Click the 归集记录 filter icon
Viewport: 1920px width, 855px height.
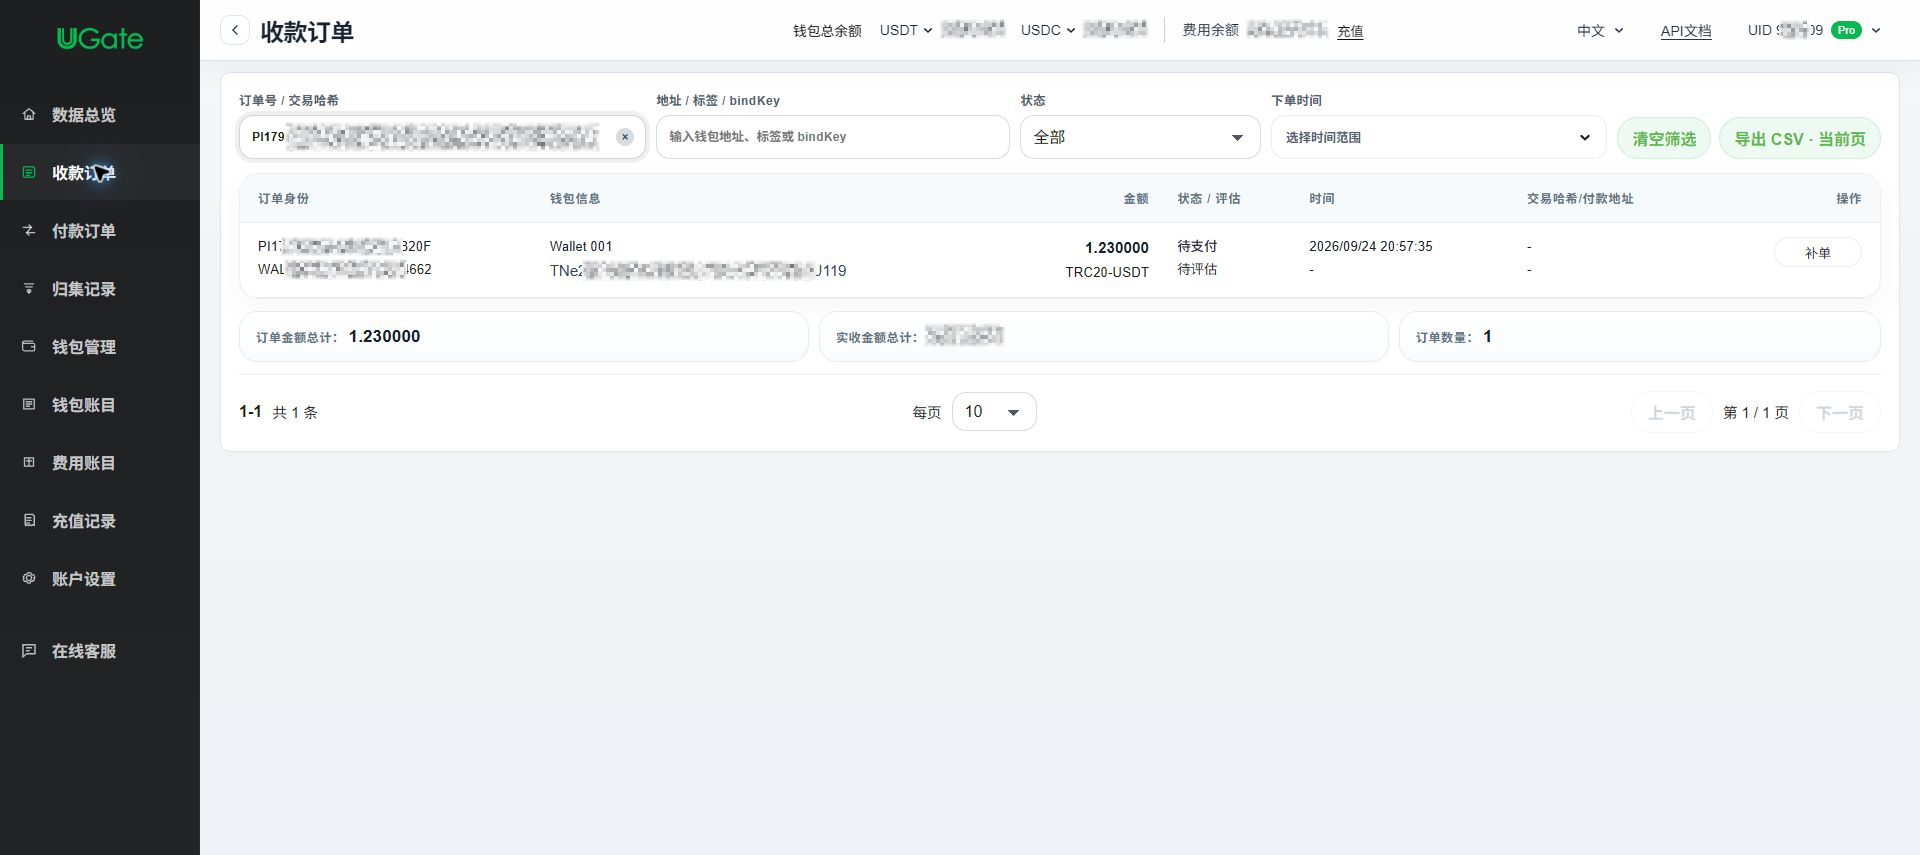point(29,288)
